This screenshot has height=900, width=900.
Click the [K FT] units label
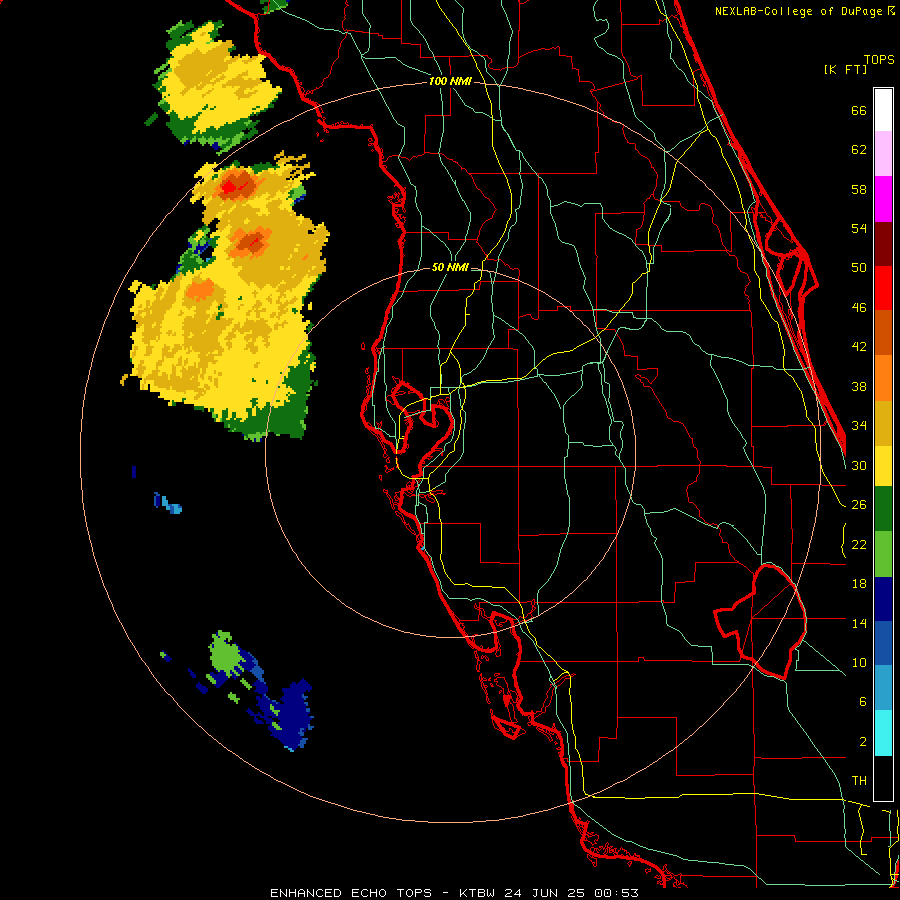pos(845,69)
